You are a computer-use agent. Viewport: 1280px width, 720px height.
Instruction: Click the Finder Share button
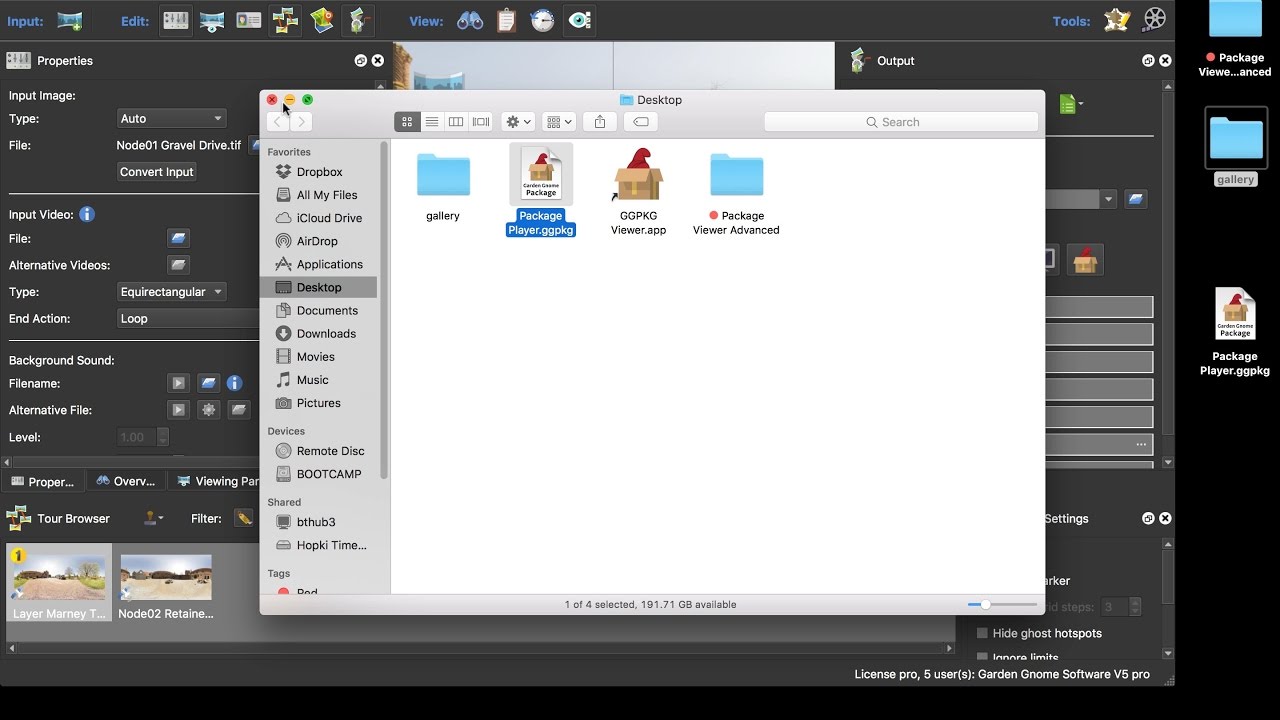tap(600, 122)
